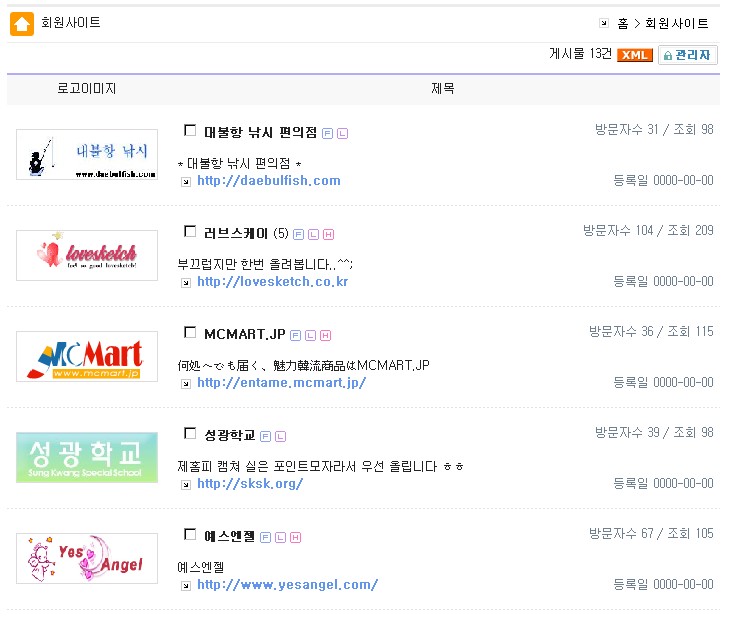734x621 pixels.
Task: Click the H icon next to MCMART.JP
Action: click(x=325, y=335)
